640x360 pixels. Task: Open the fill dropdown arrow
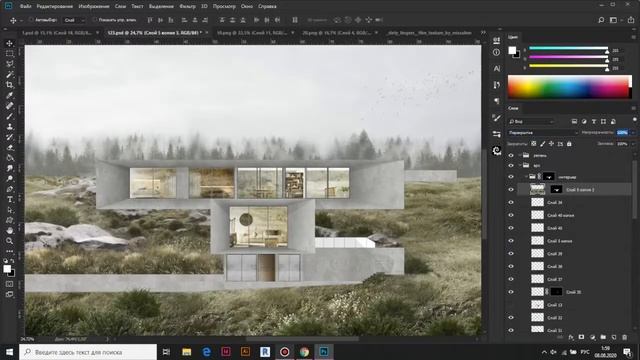coord(633,144)
